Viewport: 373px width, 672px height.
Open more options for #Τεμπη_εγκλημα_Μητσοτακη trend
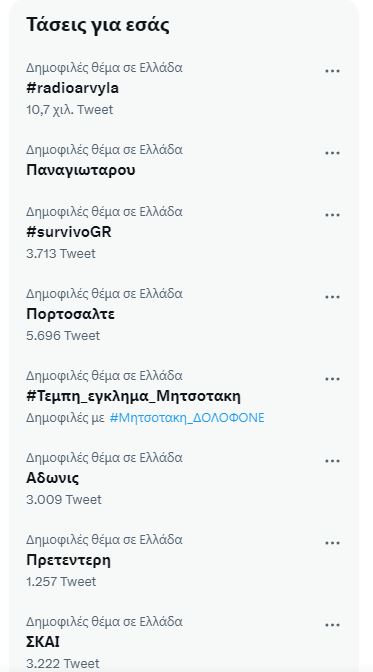tap(332, 379)
